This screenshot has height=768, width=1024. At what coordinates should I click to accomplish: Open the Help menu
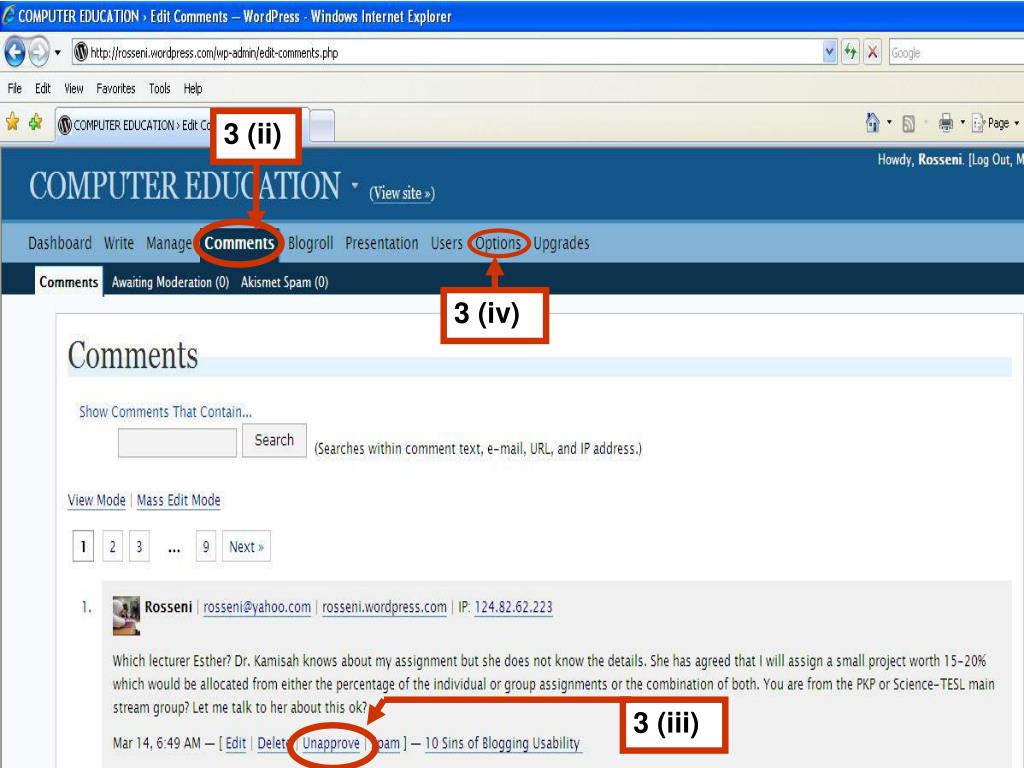pos(193,88)
